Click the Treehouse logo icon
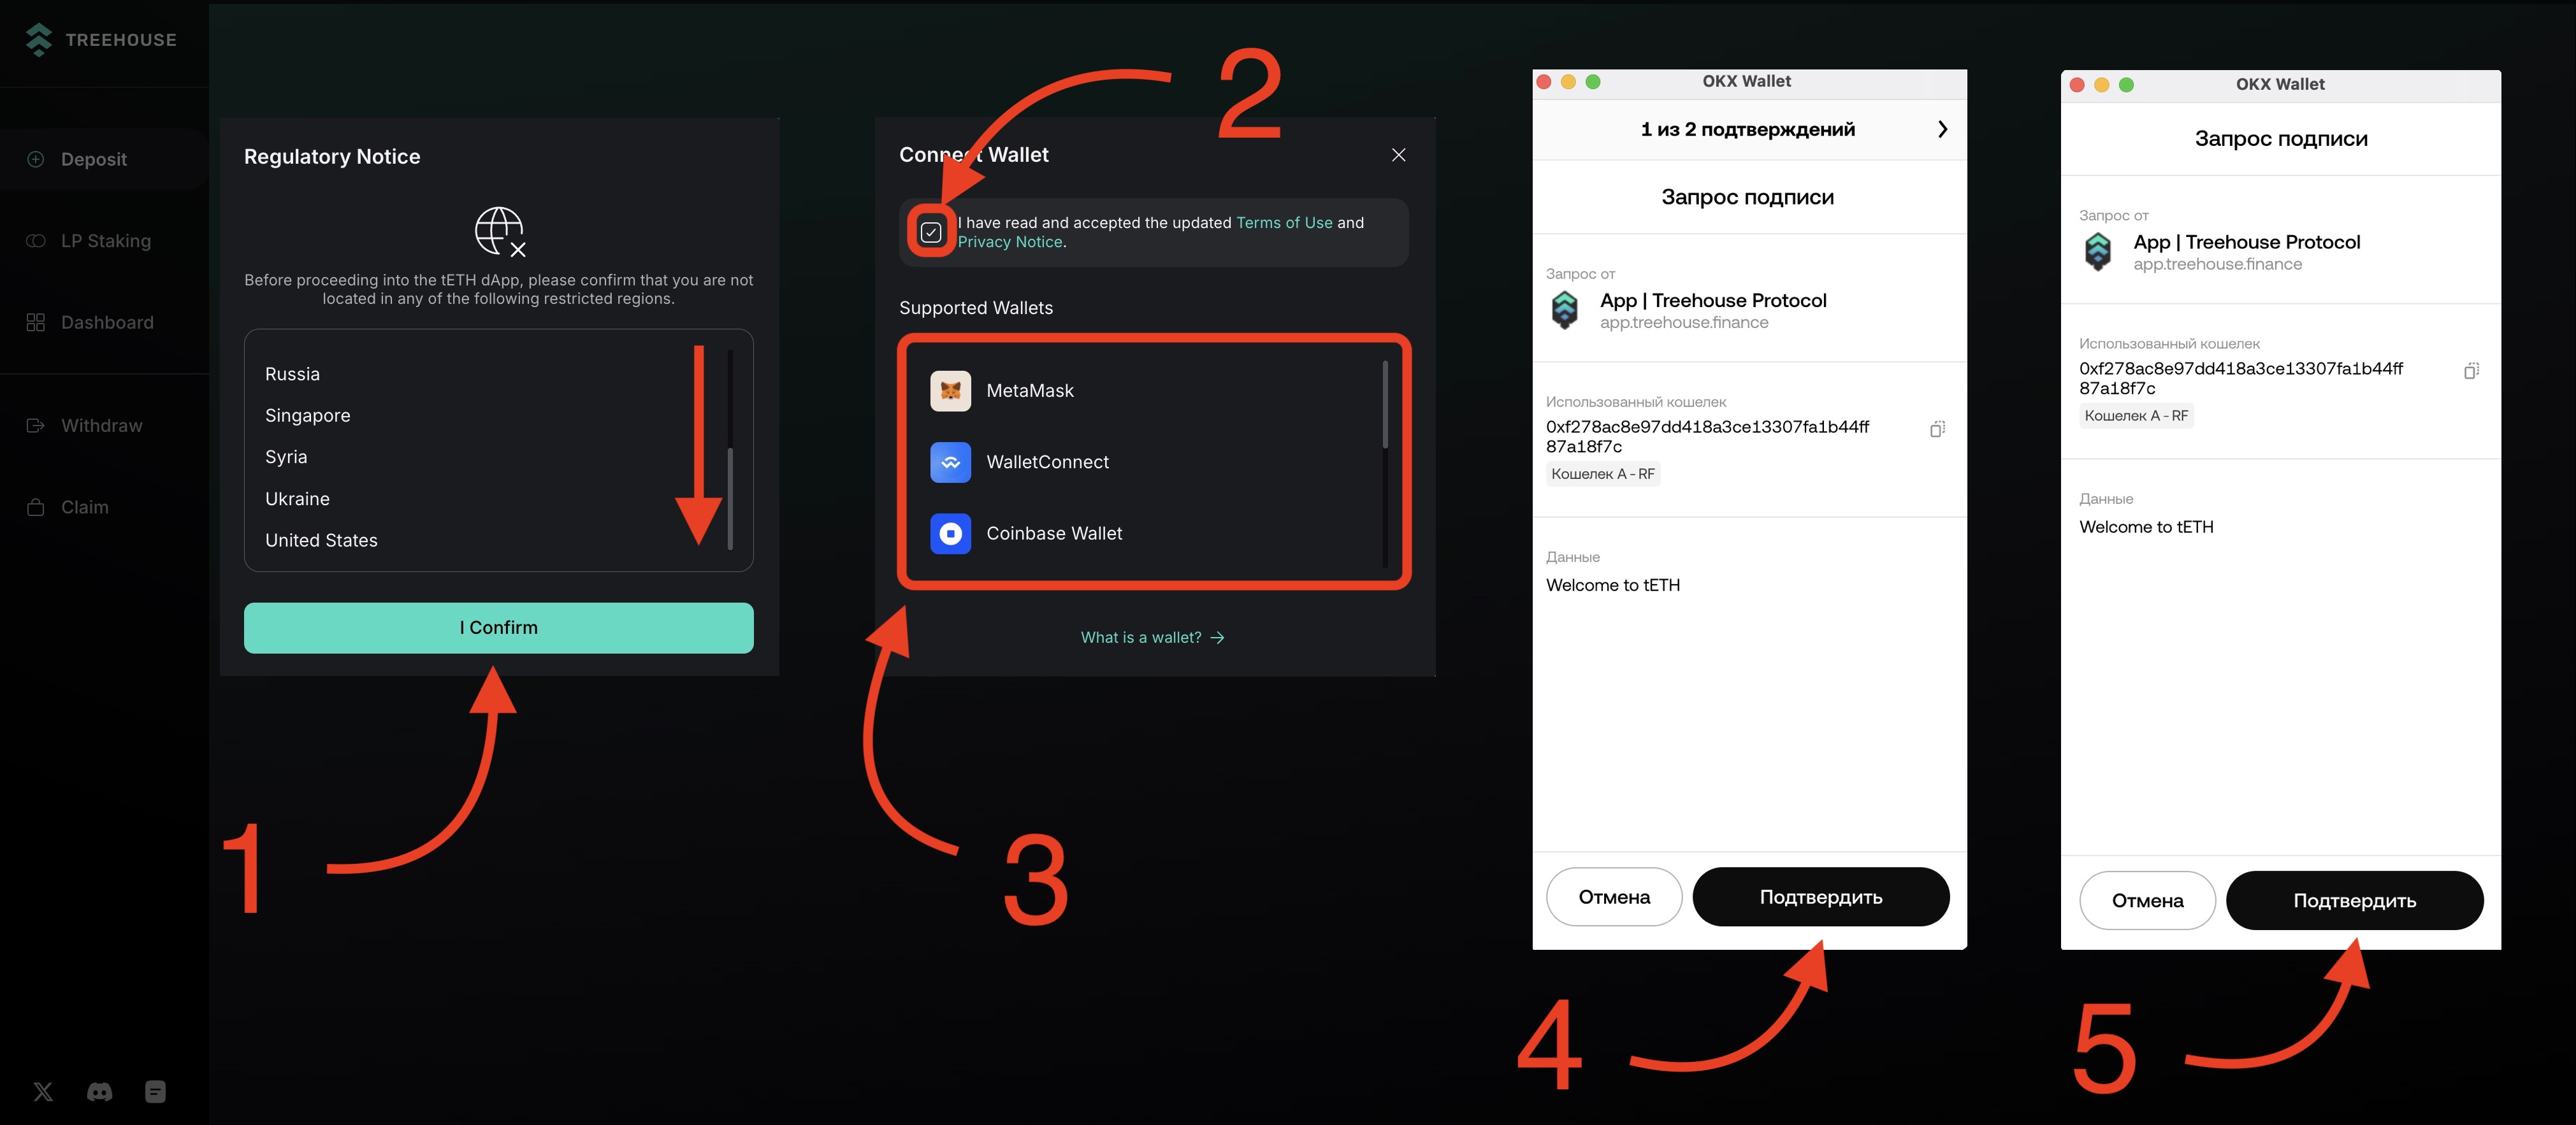This screenshot has width=2576, height=1125. coord(39,40)
